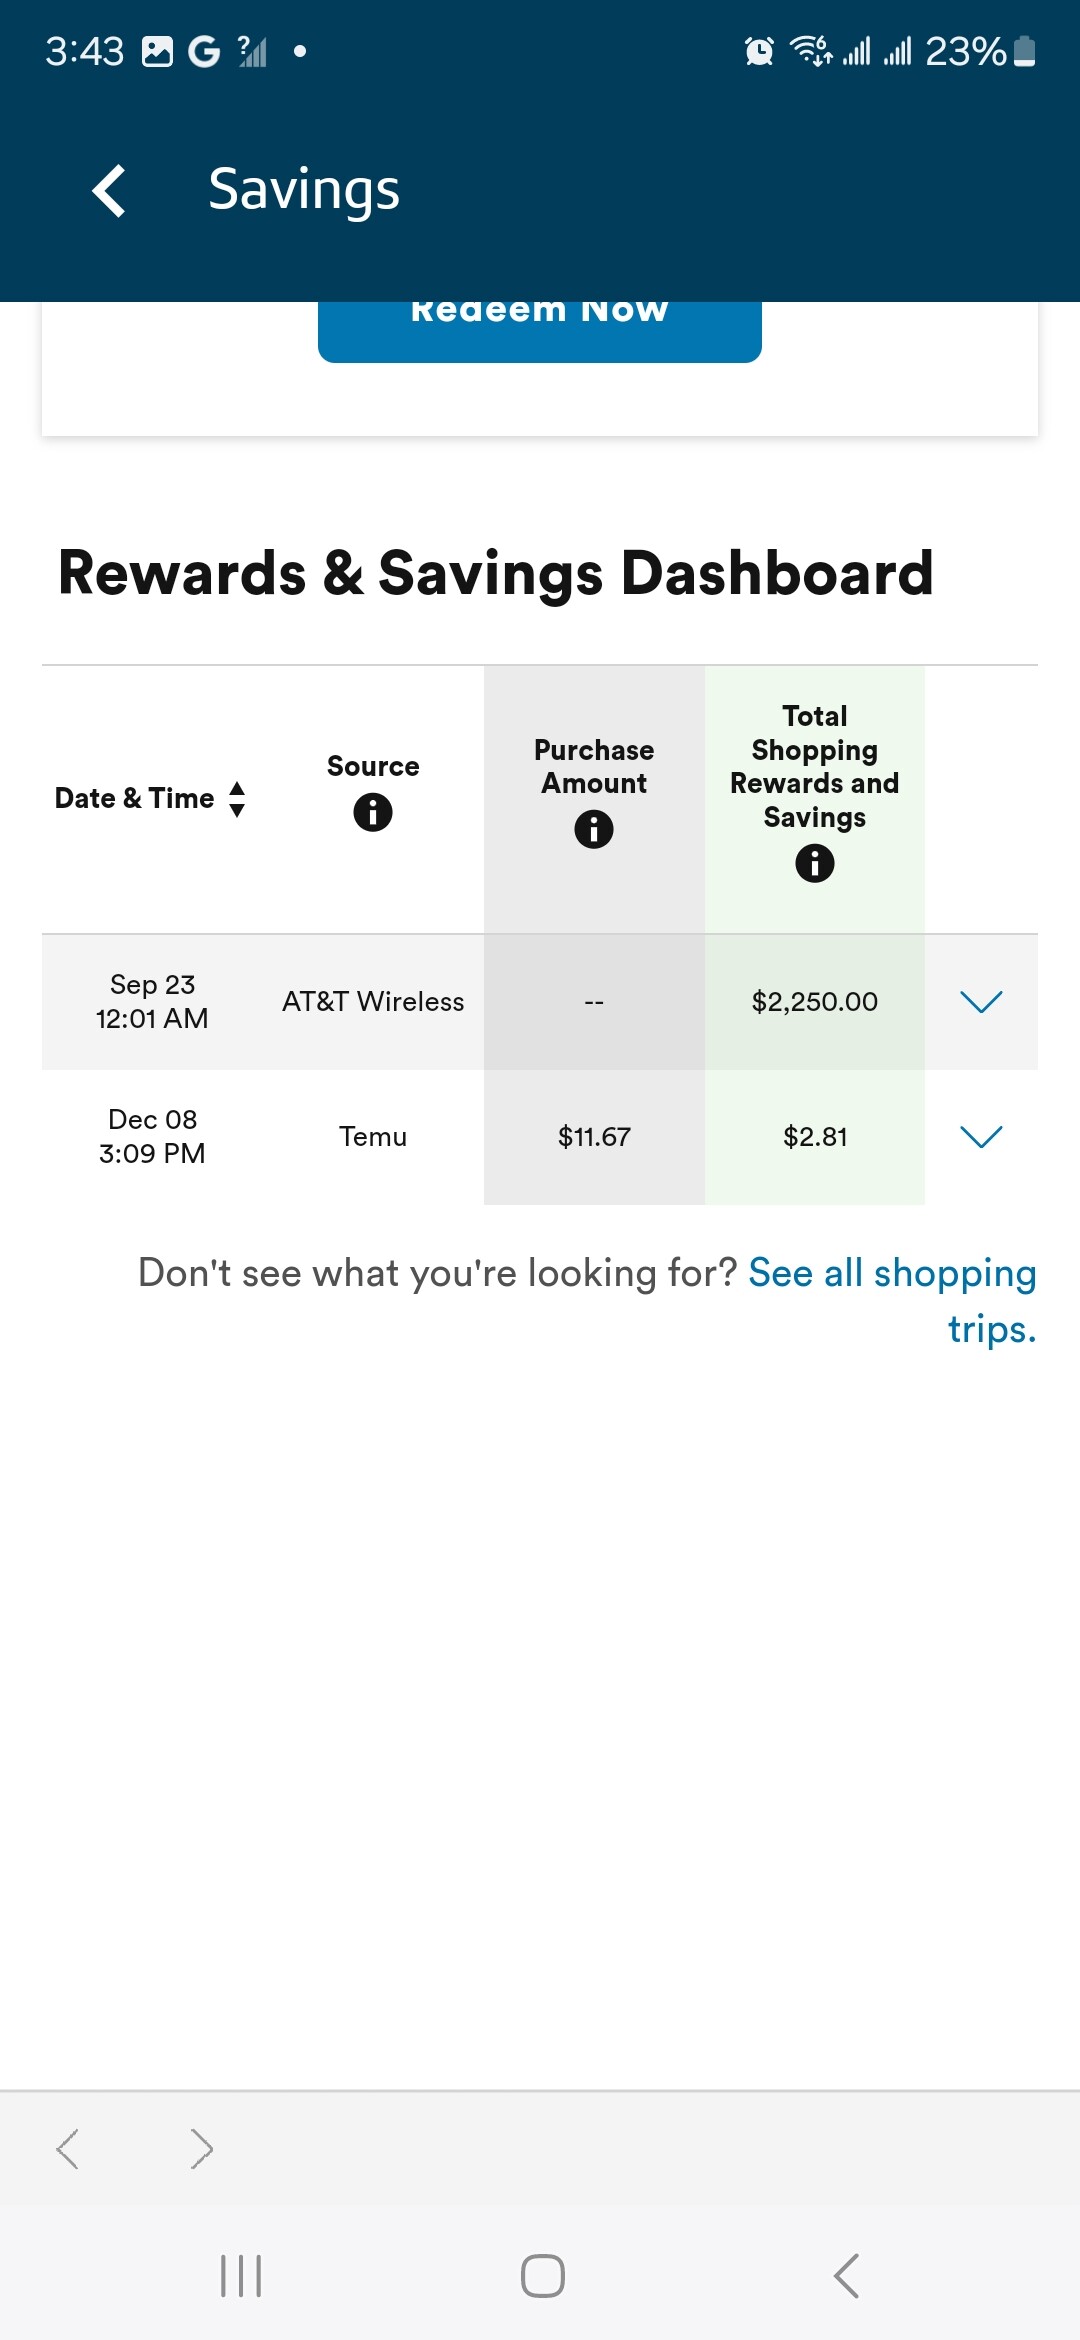The height and width of the screenshot is (2340, 1080).
Task: Open Android recent apps button
Action: (241, 2276)
